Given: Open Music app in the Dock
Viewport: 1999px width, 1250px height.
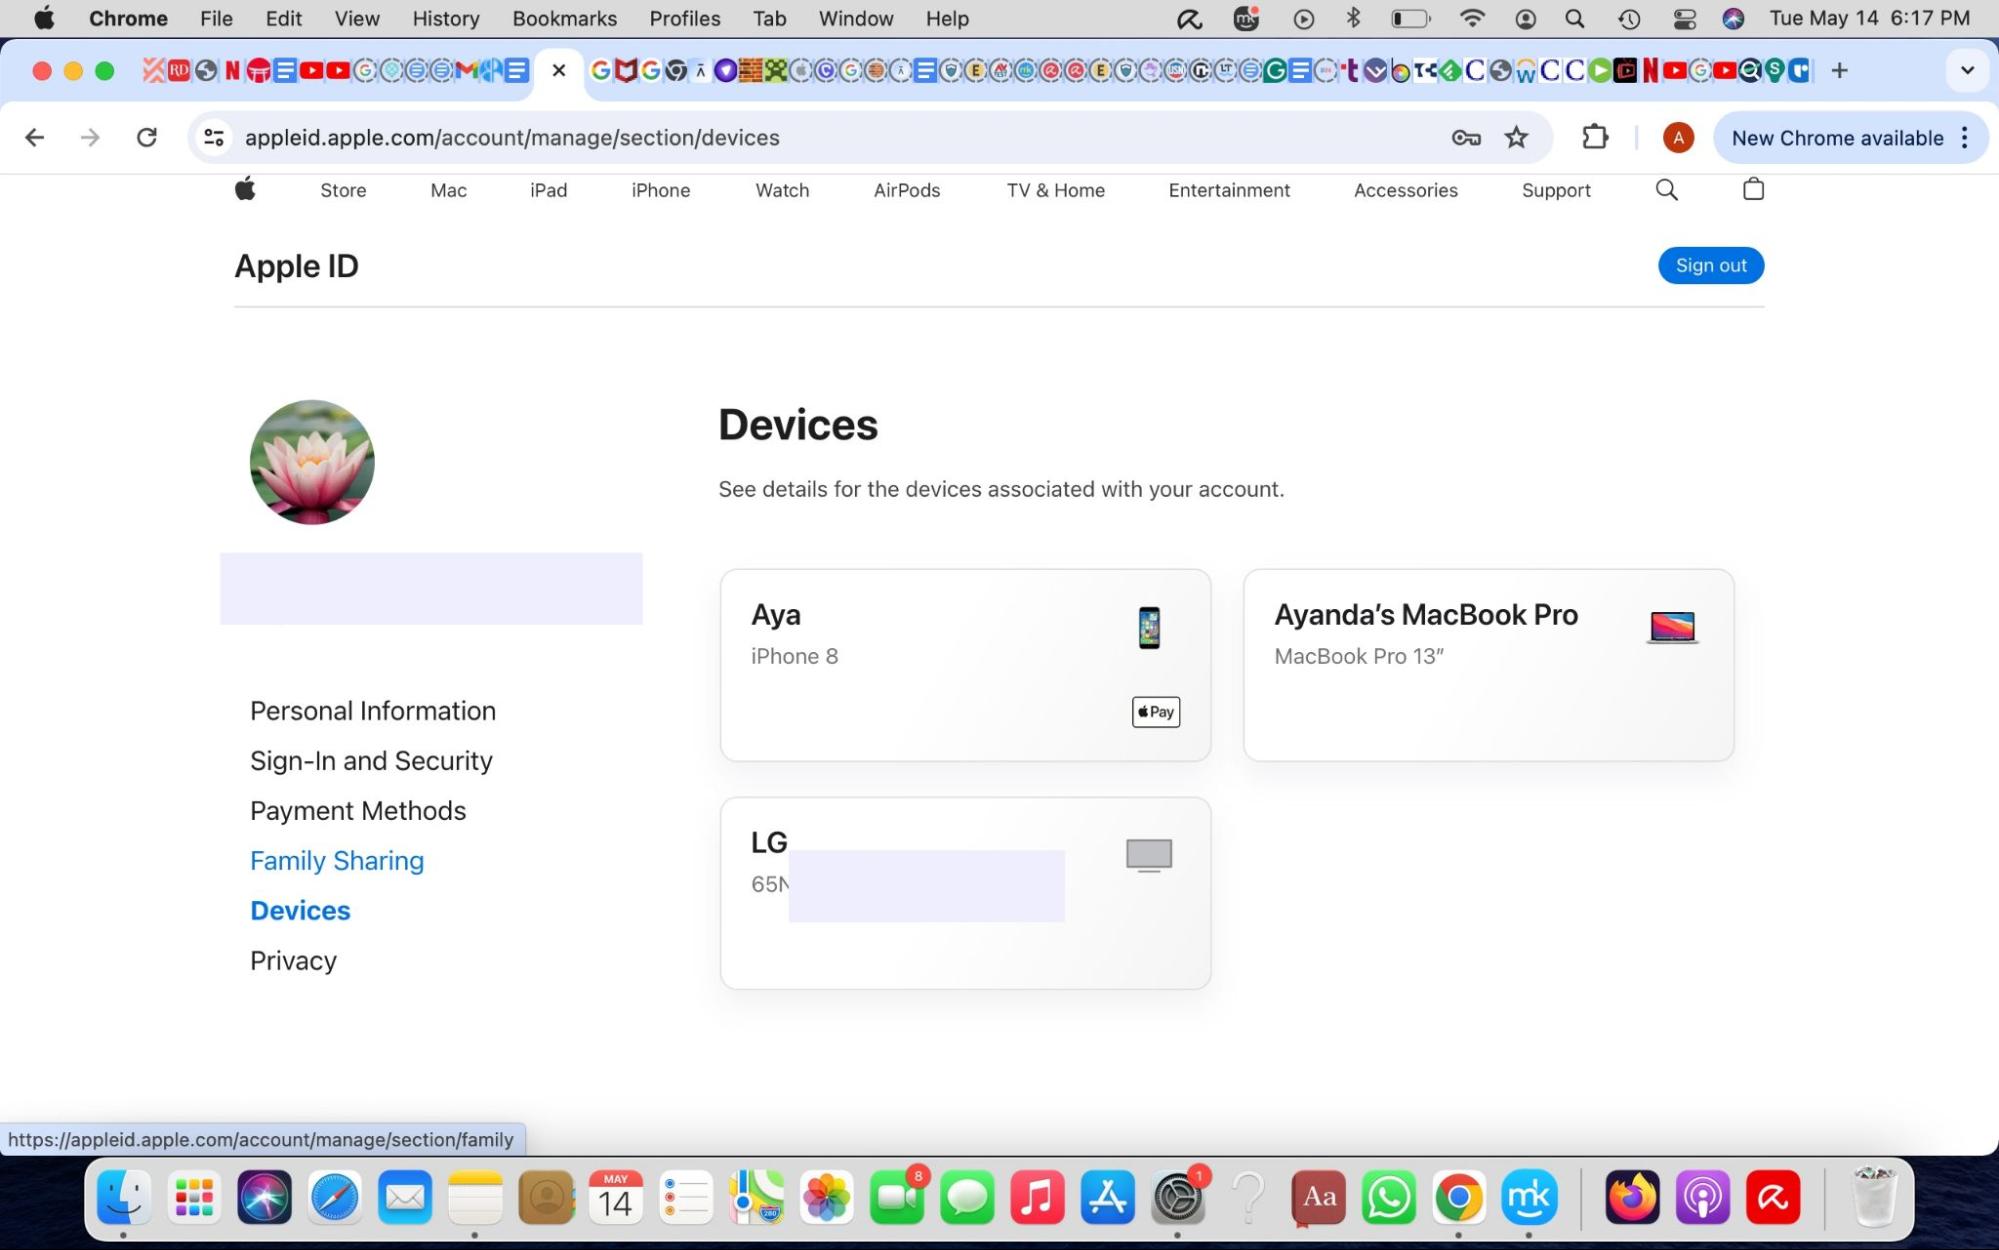Looking at the screenshot, I should tap(1037, 1197).
